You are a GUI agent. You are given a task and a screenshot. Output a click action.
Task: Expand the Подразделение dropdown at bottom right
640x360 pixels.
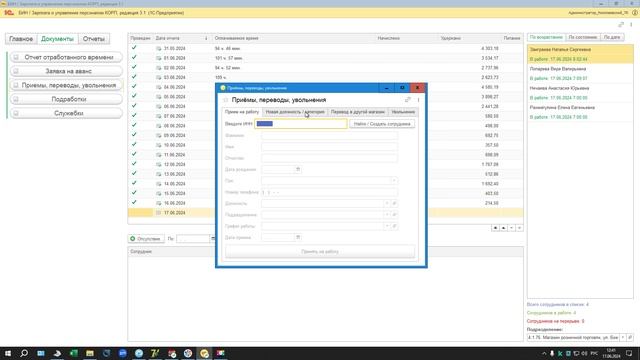623,338
